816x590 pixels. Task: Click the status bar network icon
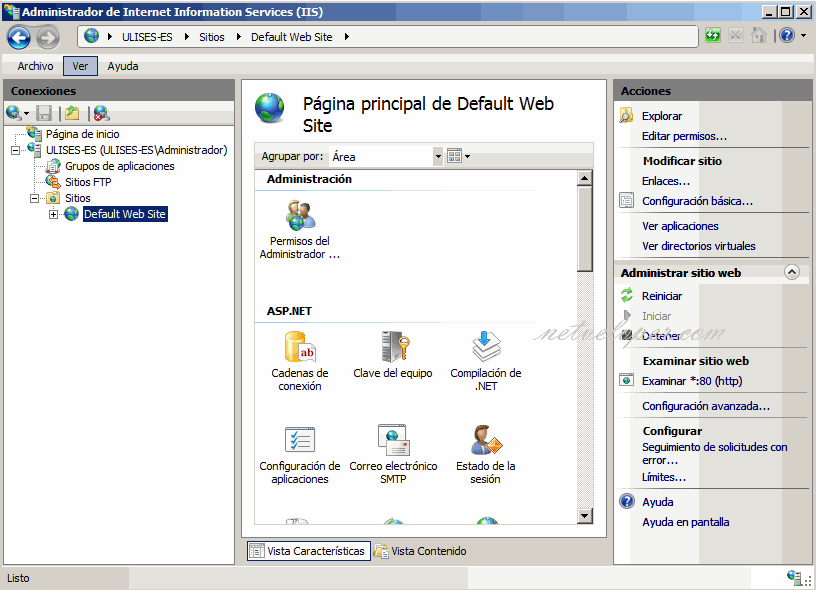point(795,578)
